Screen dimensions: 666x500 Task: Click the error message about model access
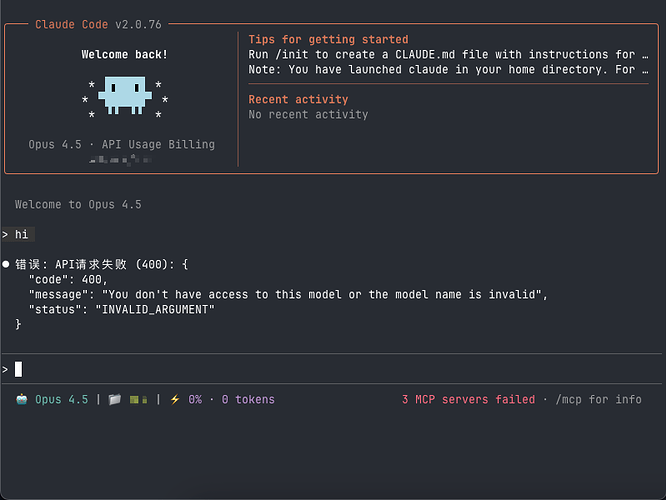click(x=288, y=294)
